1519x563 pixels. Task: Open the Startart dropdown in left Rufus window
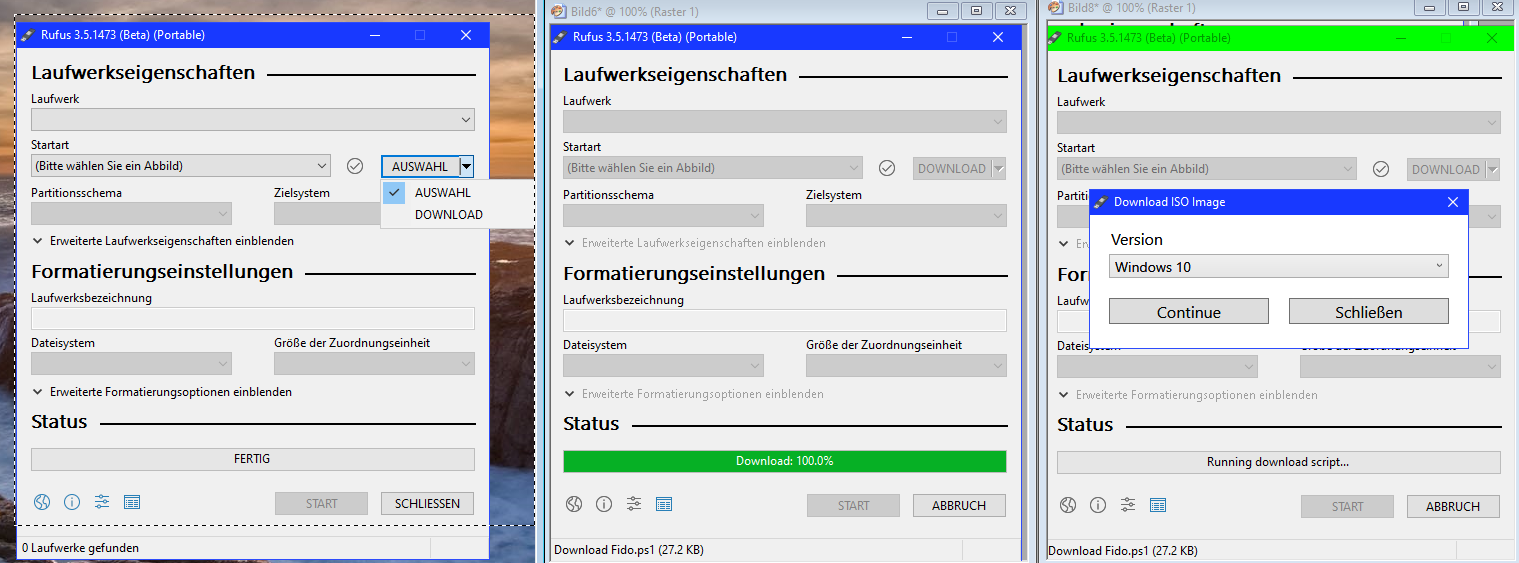coord(181,165)
